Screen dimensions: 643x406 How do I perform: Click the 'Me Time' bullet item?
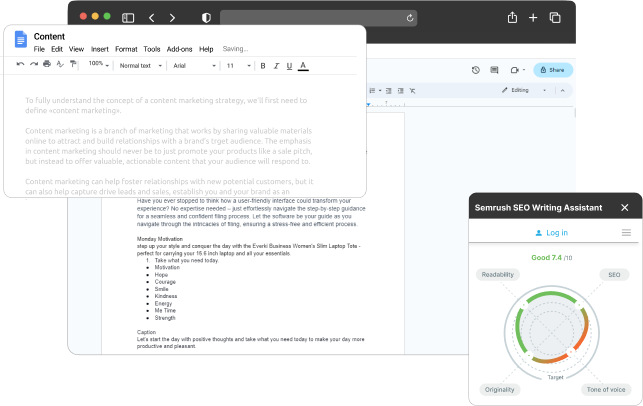pos(165,311)
